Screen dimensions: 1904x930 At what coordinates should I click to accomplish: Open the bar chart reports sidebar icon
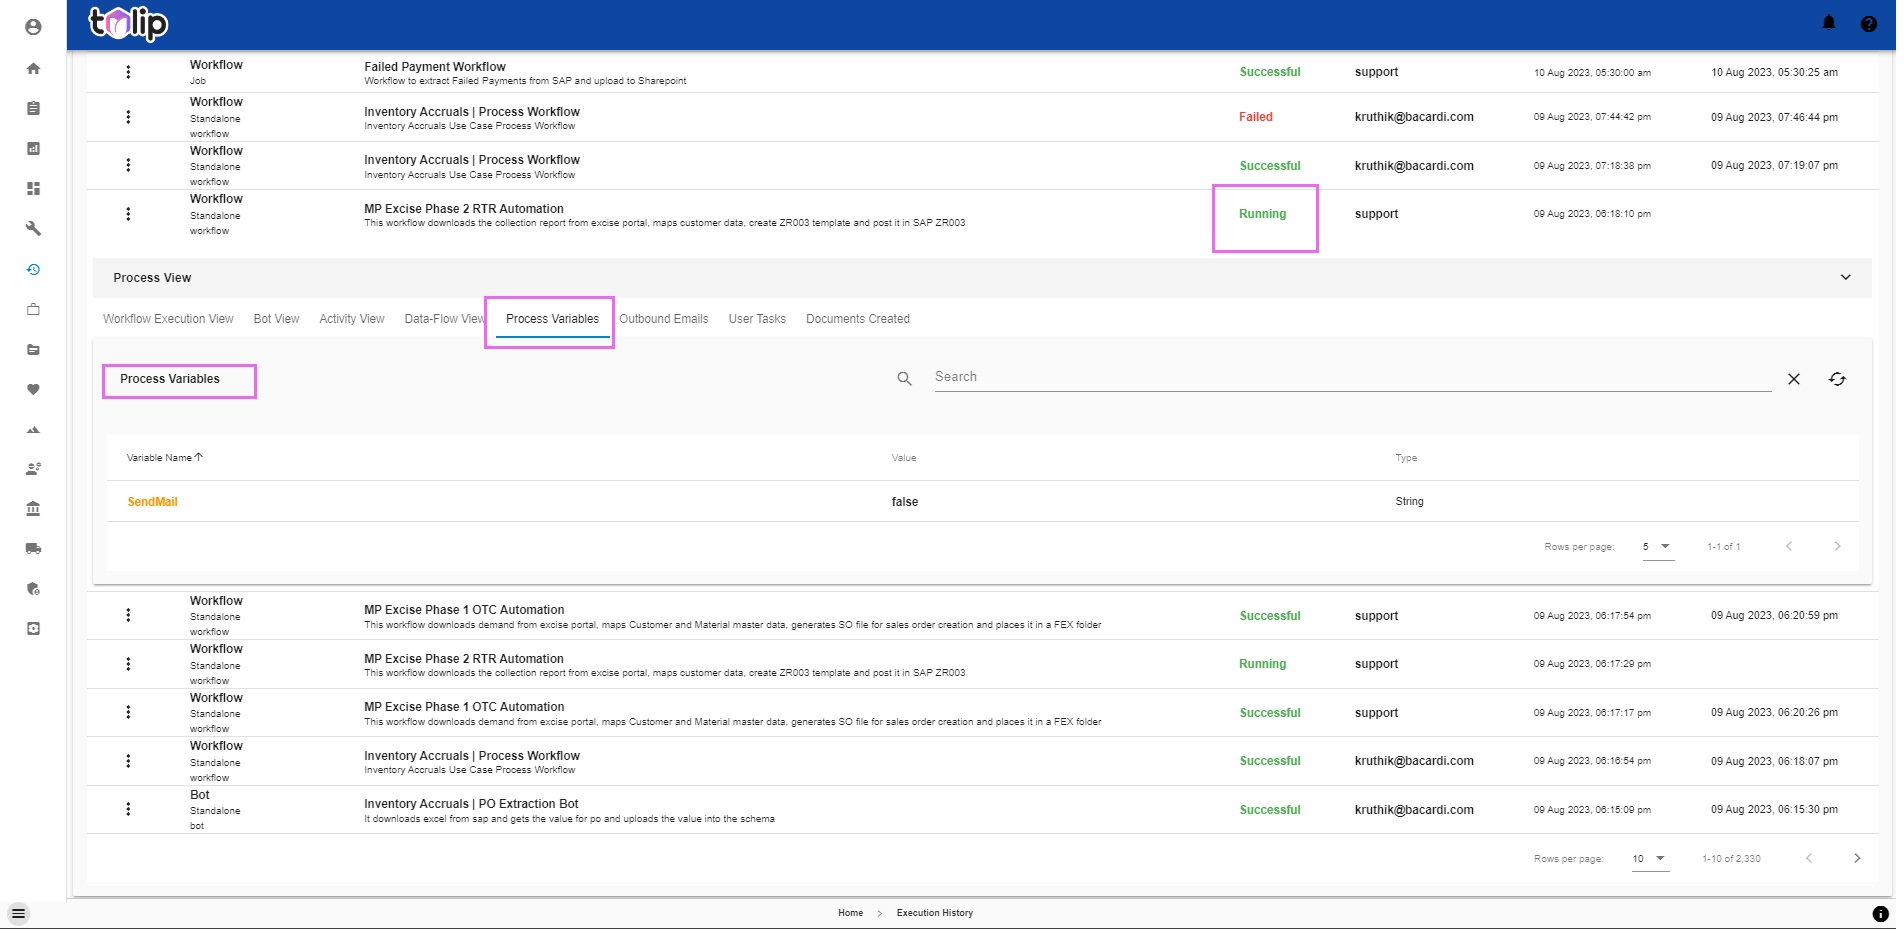(x=33, y=148)
